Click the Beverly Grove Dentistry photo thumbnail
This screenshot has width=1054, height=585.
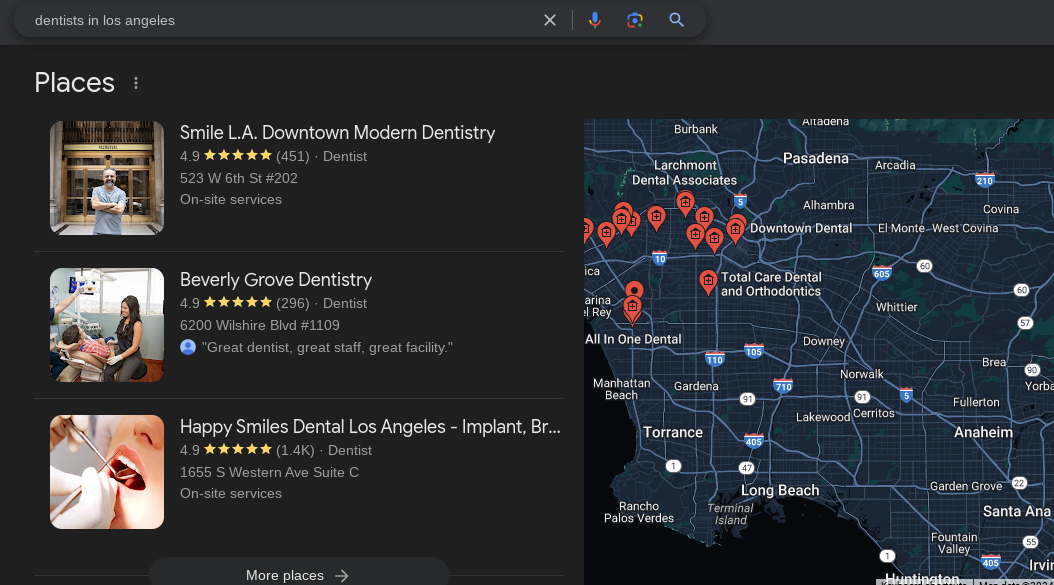[x=107, y=325]
